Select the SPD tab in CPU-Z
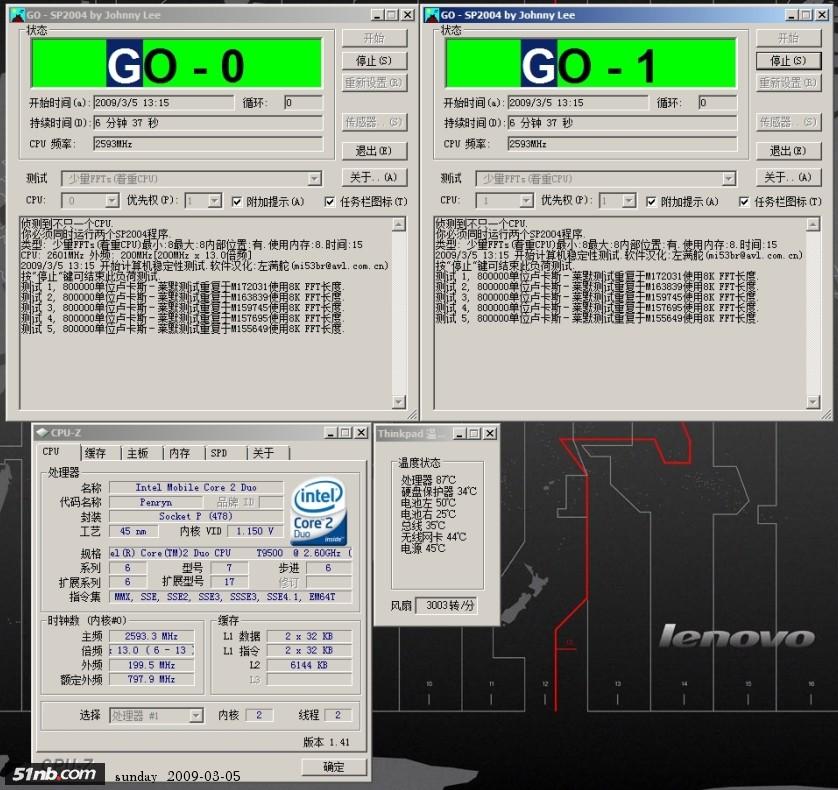The width and height of the screenshot is (838, 790). 218,453
